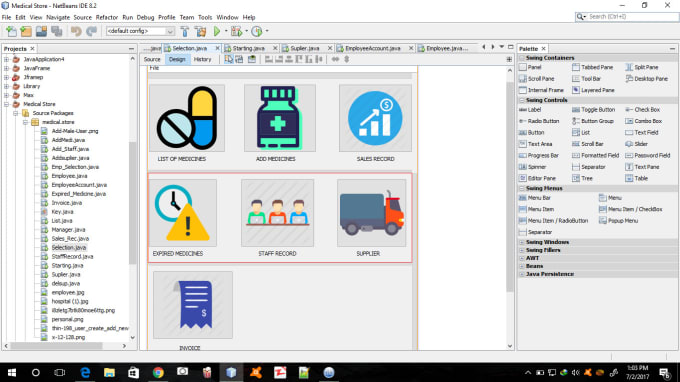Viewport: 680px width, 382px height.
Task: Click the Open Project toolbar icon
Action: click(41, 31)
